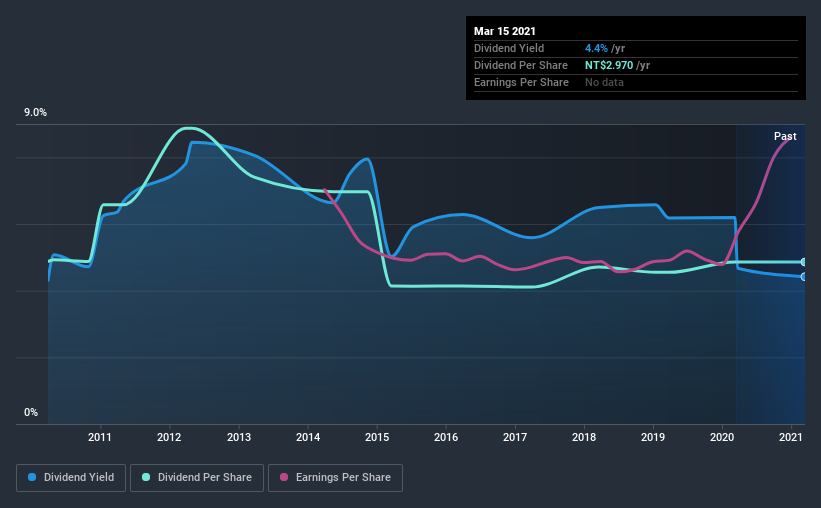
Task: Select the teal Dividend Per Share endpoint marker
Action: (803, 262)
